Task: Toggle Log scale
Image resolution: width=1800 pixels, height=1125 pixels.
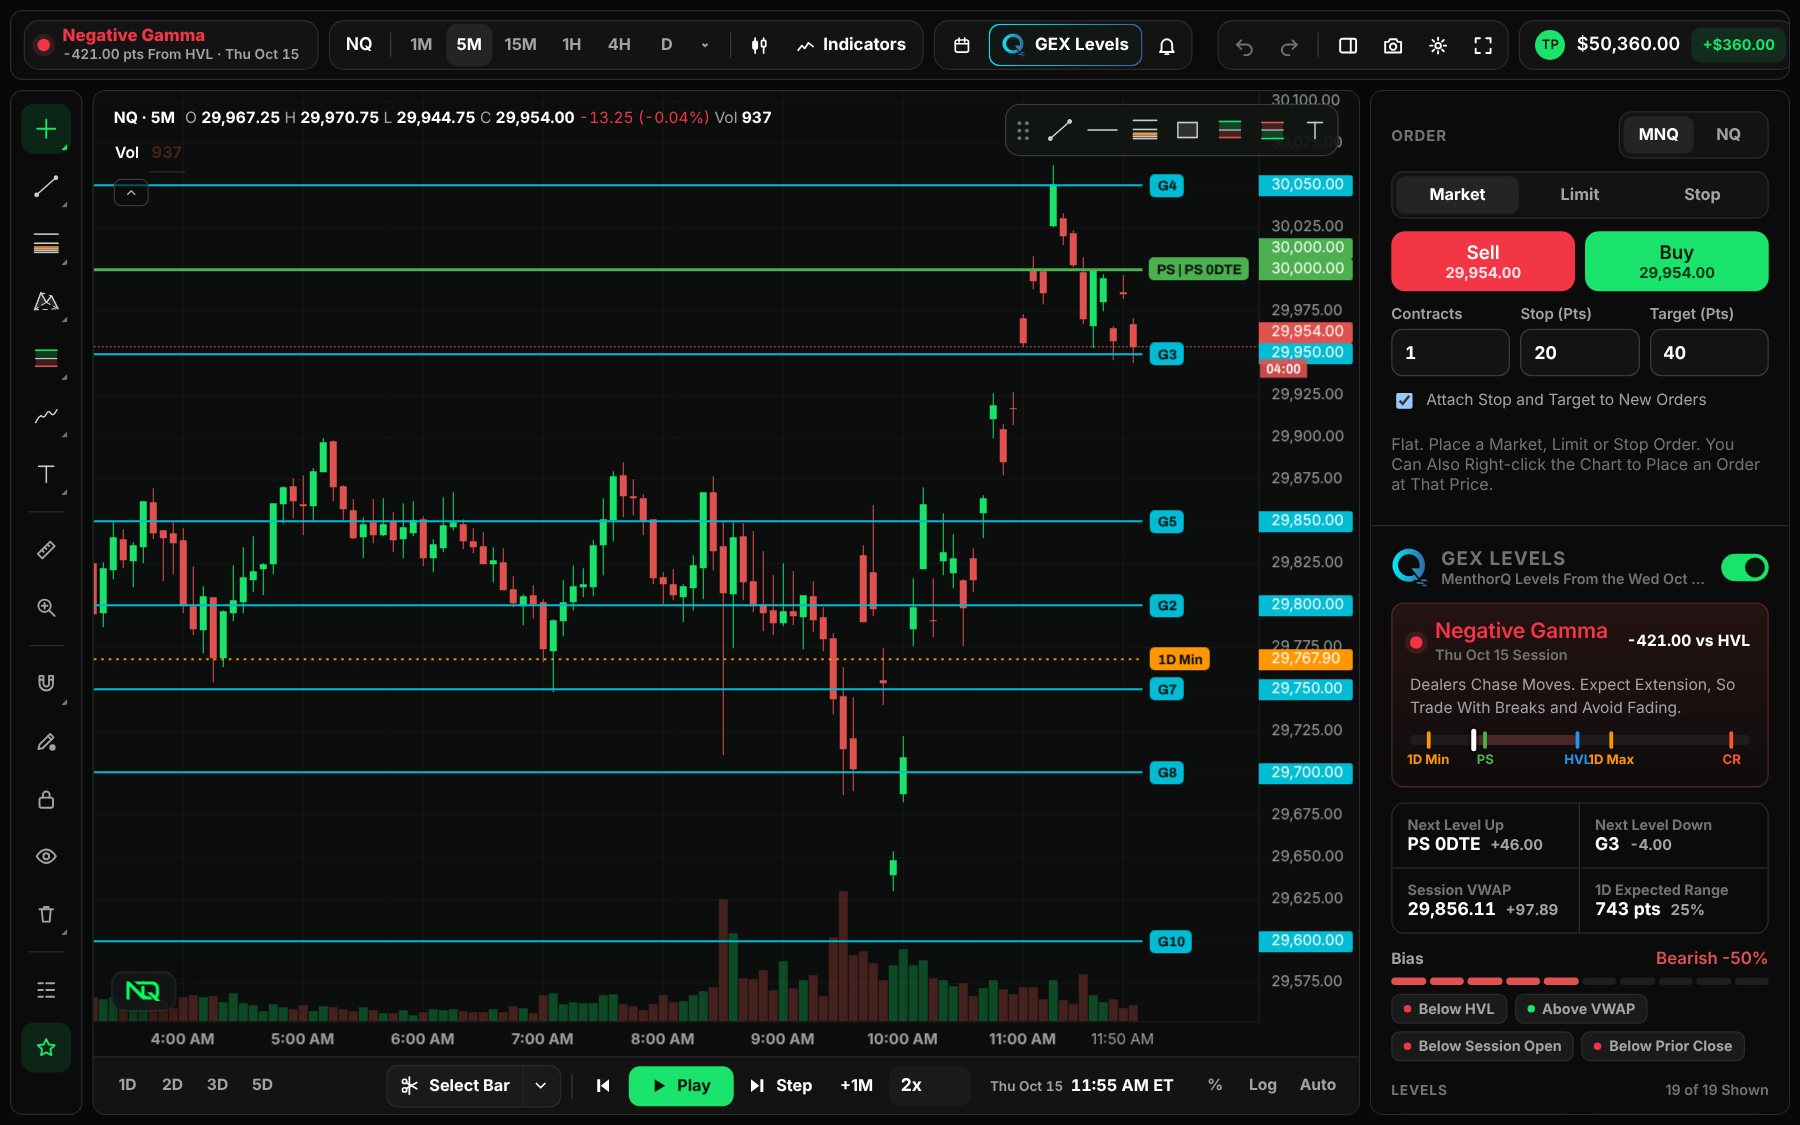Action: pyautogui.click(x=1262, y=1085)
